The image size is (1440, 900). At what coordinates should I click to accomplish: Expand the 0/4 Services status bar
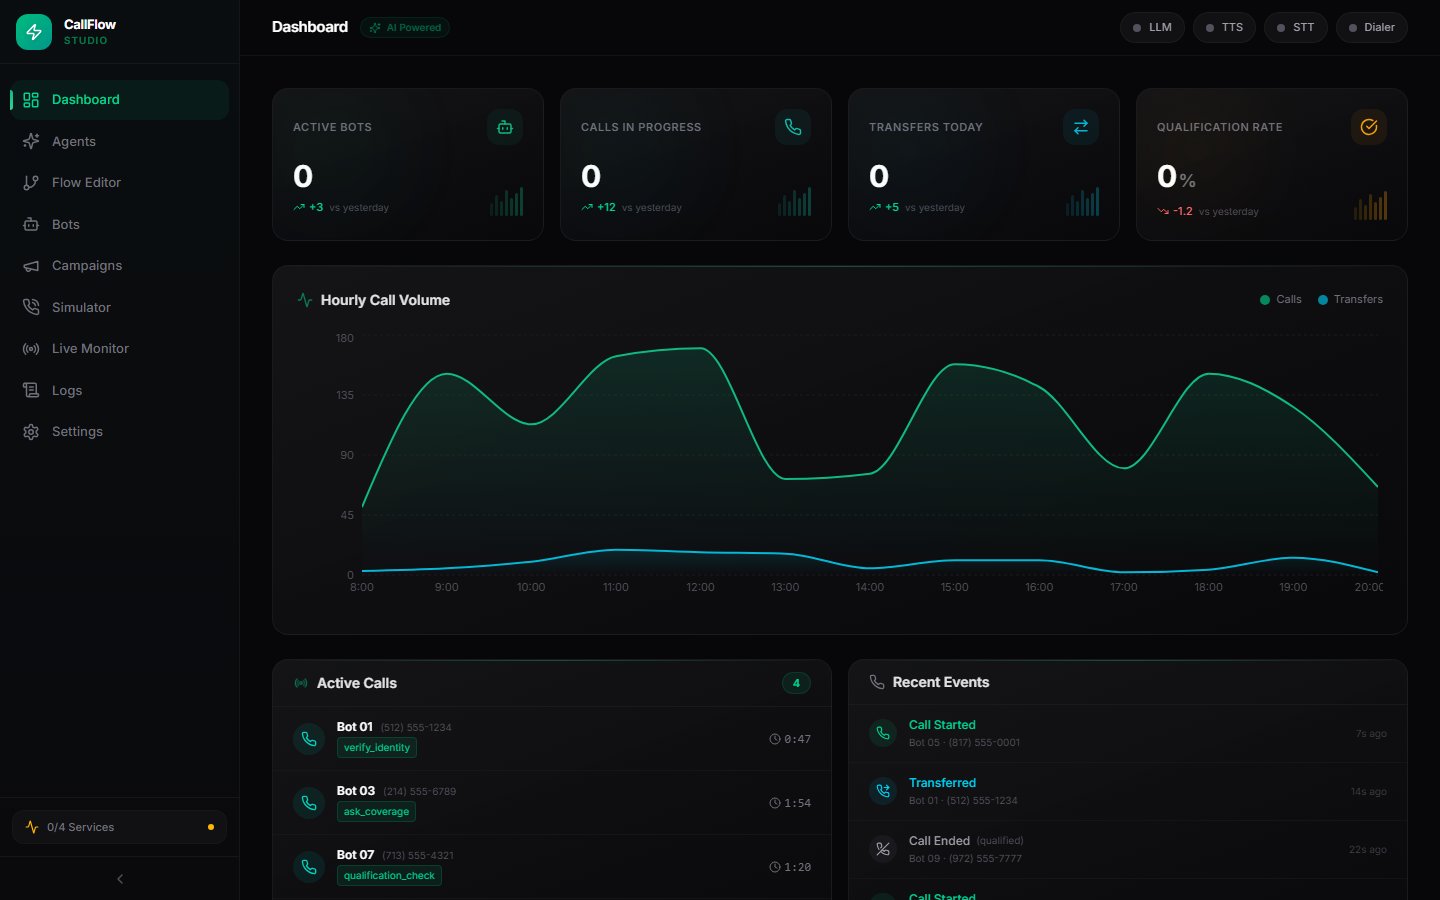(119, 827)
